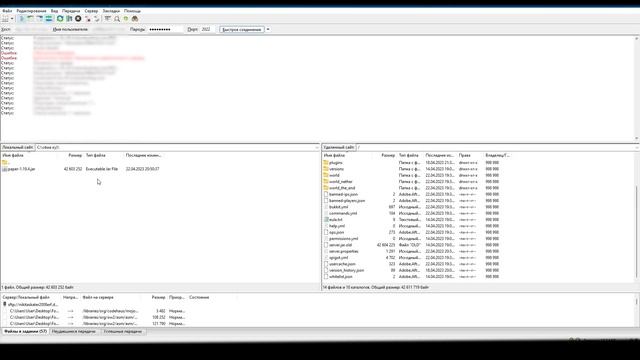Viewport: 640px width, 360px height.
Task: Switch to Успешные передачи tab
Action: [122, 331]
